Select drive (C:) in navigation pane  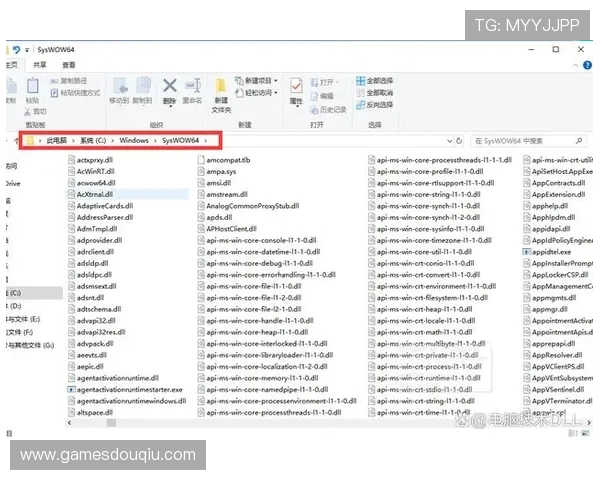pos(14,292)
